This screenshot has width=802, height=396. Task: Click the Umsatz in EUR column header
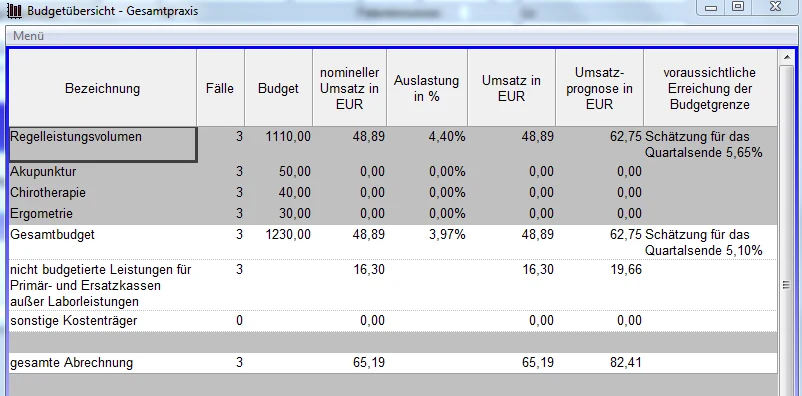(511, 88)
